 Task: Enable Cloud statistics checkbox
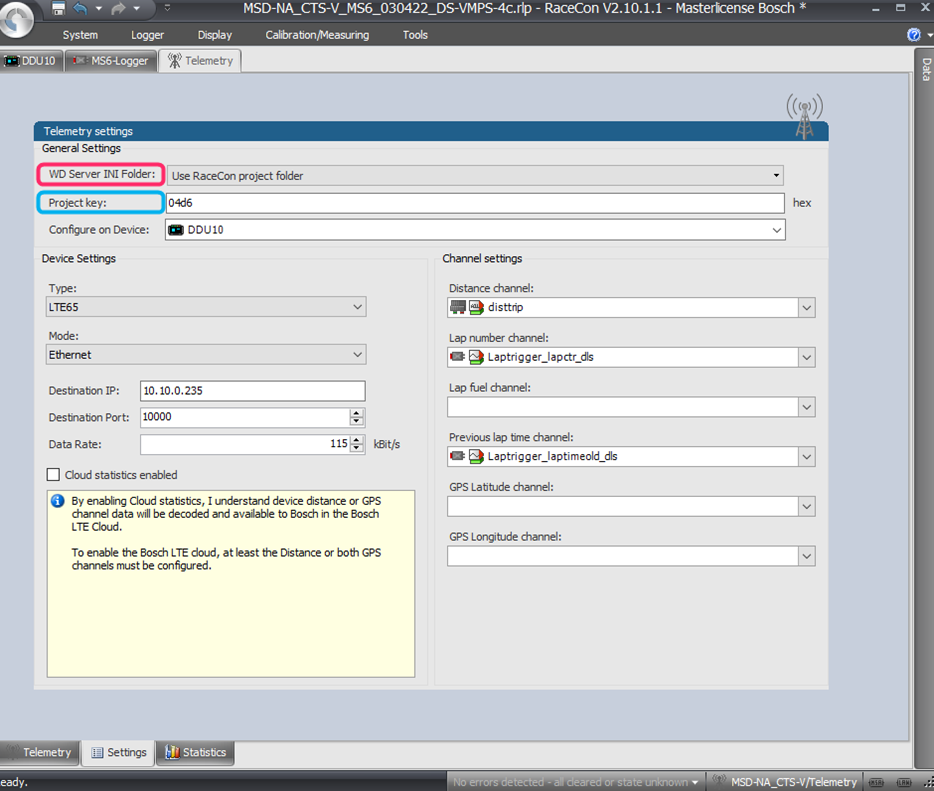(53, 475)
